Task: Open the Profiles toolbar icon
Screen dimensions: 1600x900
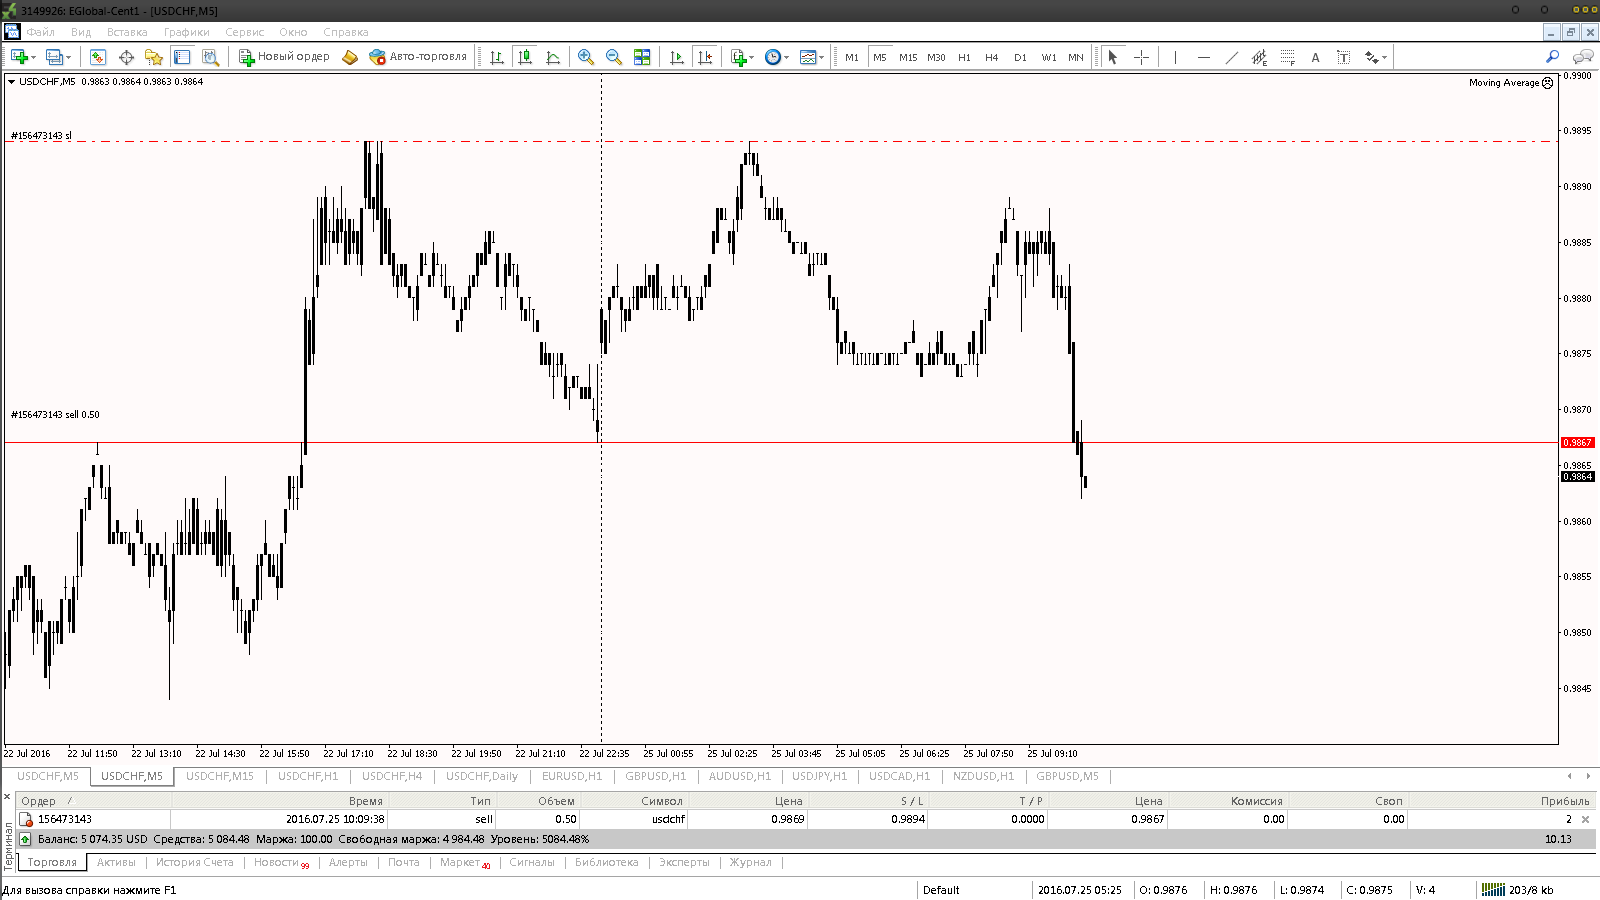Action: pyautogui.click(x=54, y=57)
